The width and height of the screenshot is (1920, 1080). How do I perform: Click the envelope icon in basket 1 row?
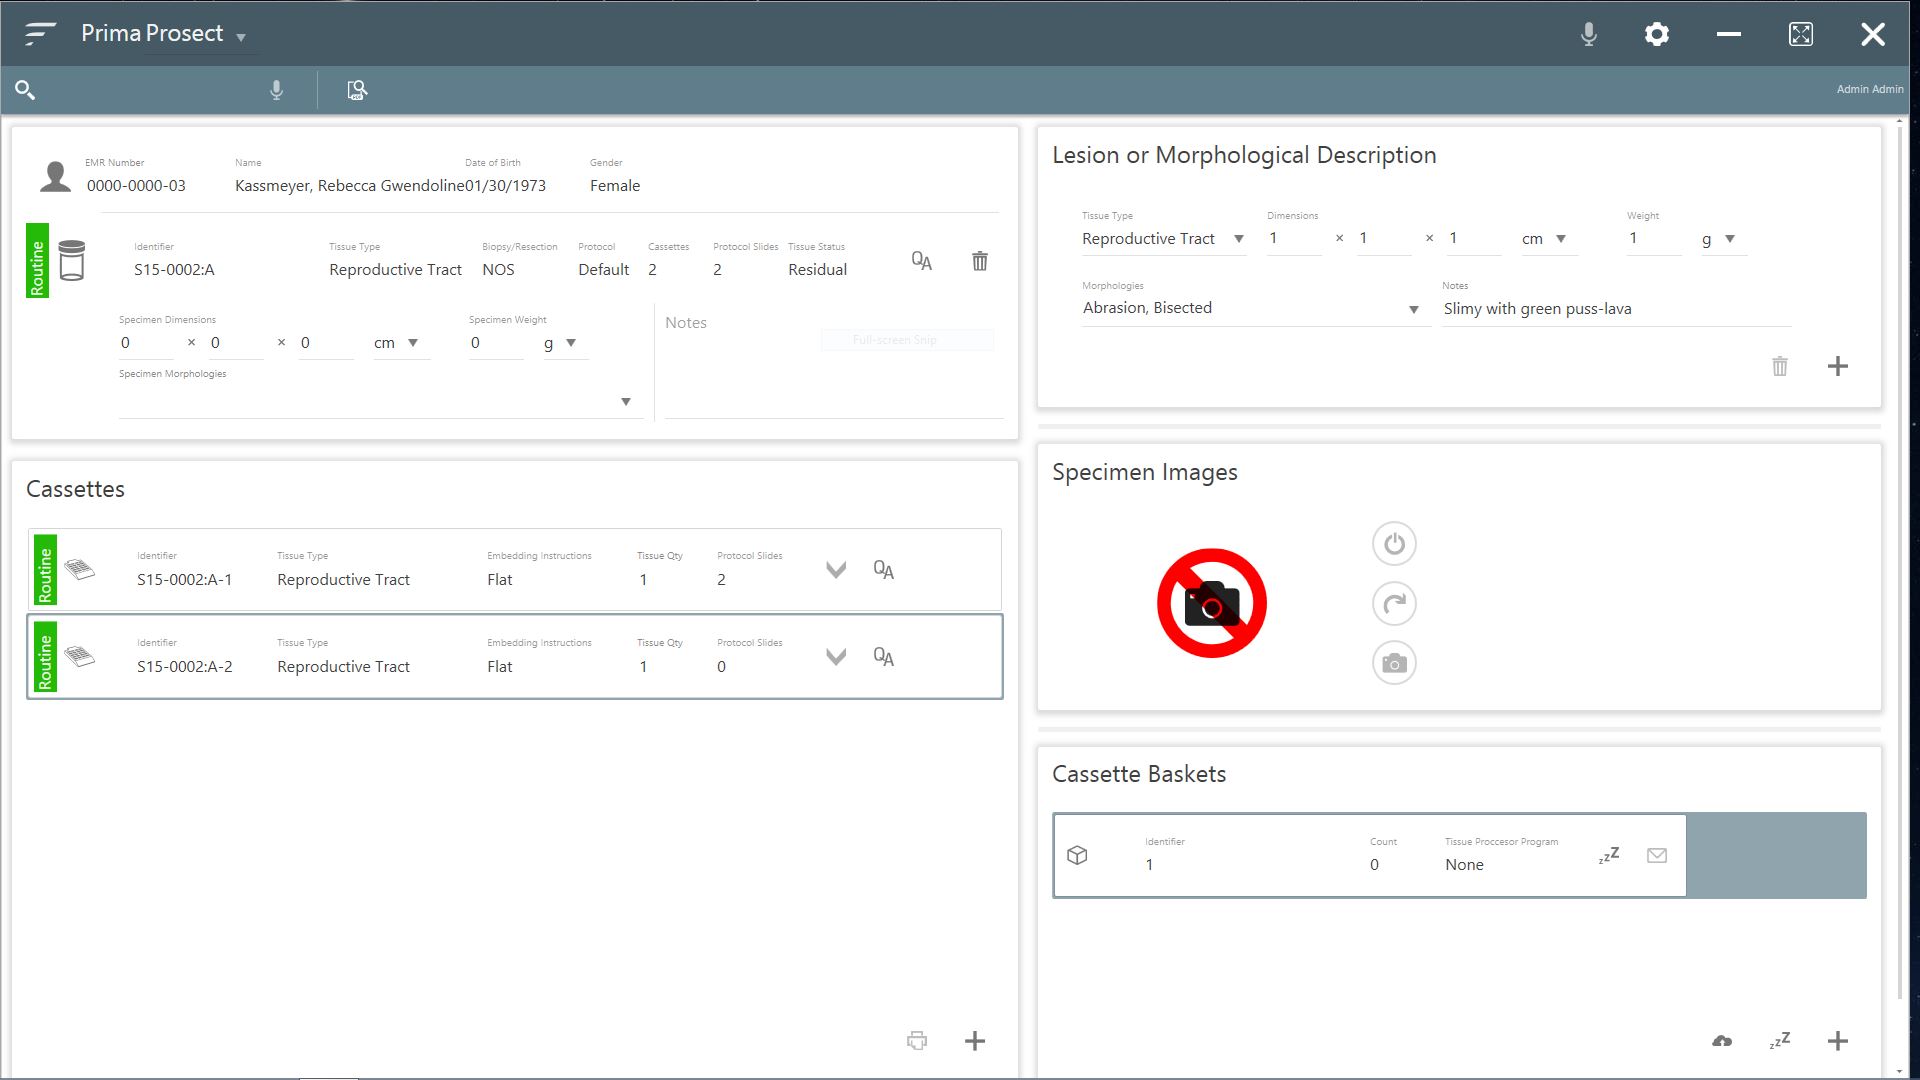point(1657,855)
